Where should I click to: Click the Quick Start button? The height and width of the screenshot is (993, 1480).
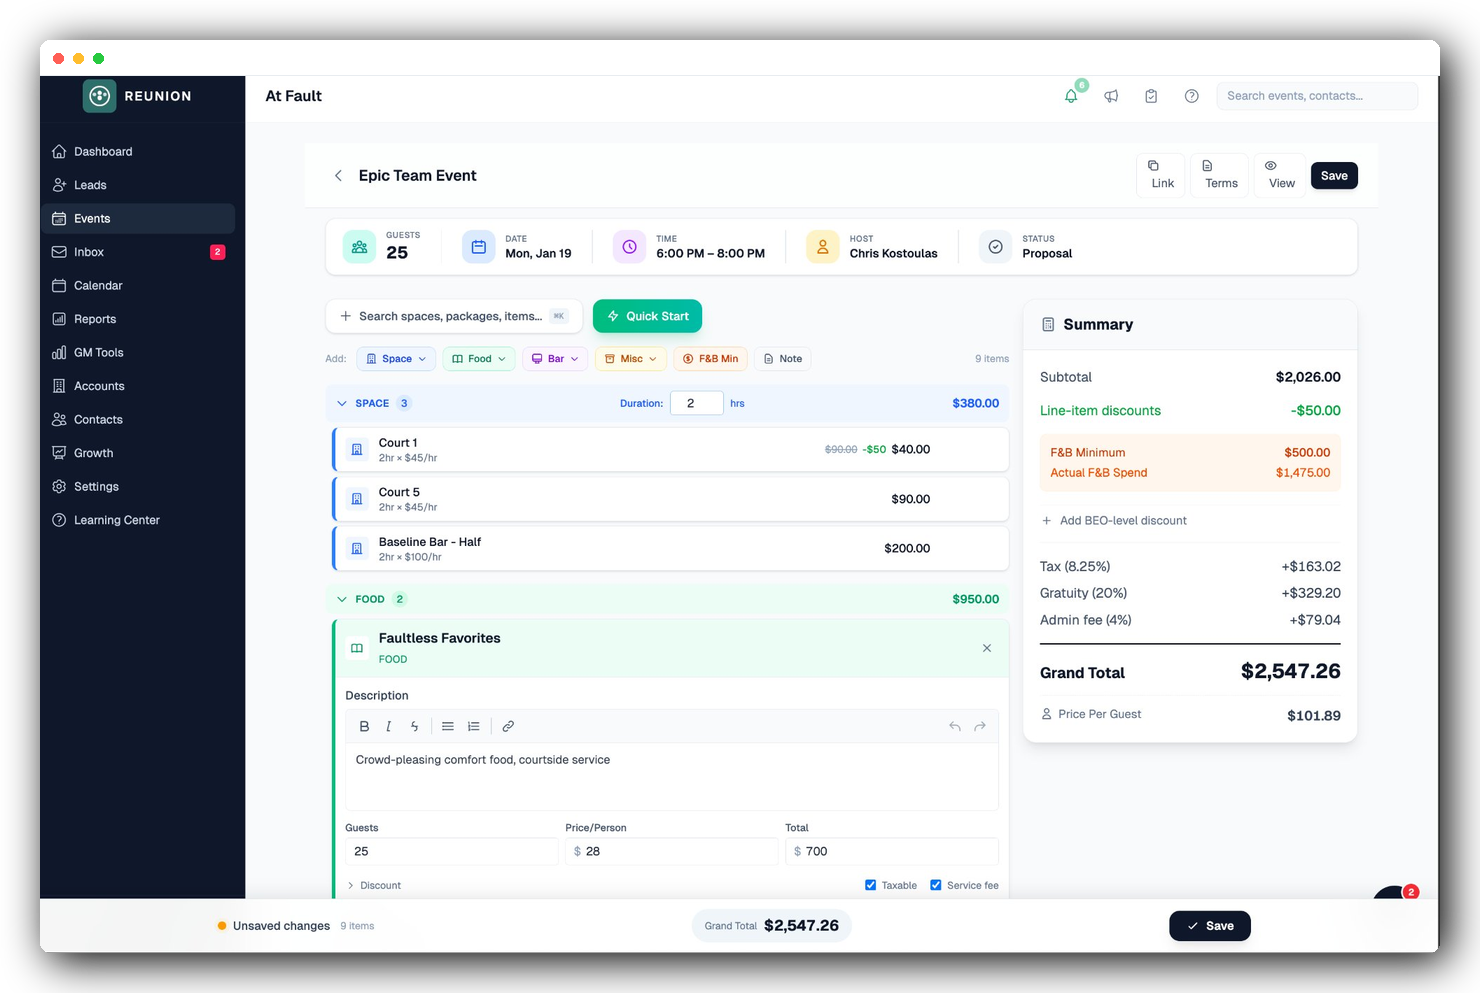point(647,315)
